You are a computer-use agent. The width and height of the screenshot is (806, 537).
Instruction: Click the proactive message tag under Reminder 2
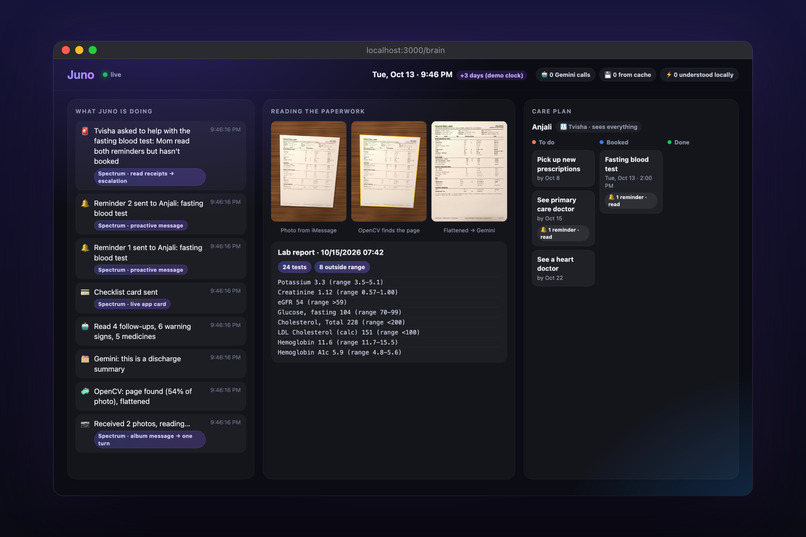pos(140,226)
